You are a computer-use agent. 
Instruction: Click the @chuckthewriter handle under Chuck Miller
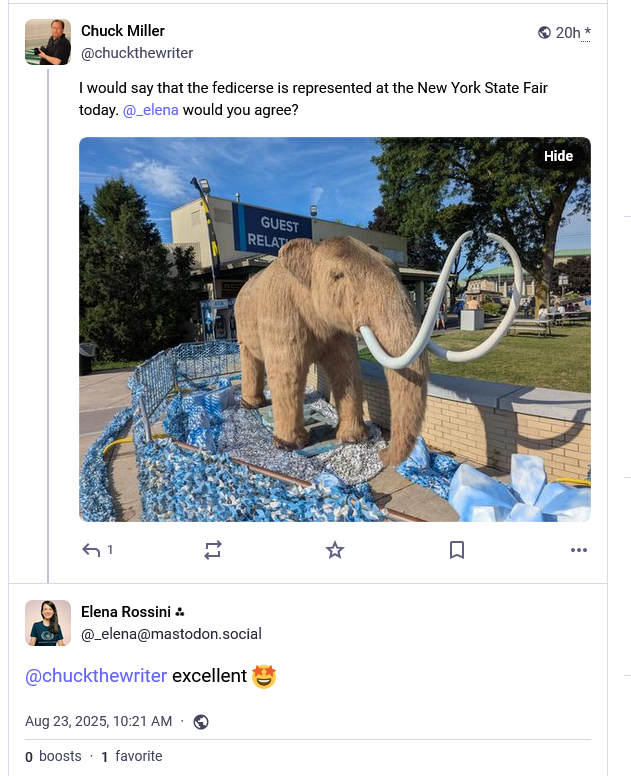[137, 53]
